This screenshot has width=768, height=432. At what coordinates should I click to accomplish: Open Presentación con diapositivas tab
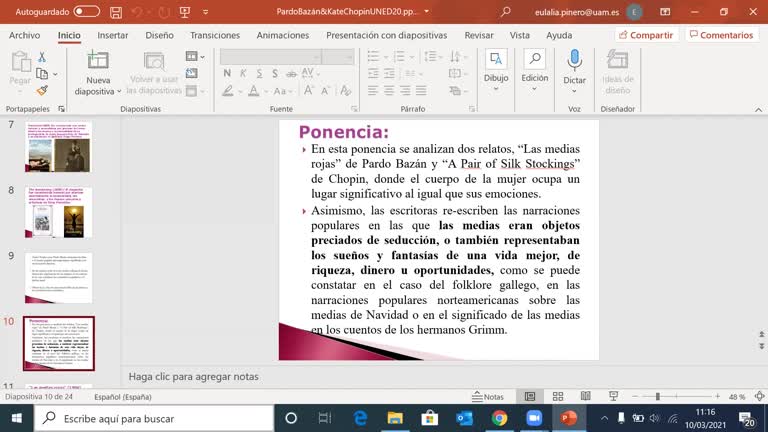pos(386,35)
